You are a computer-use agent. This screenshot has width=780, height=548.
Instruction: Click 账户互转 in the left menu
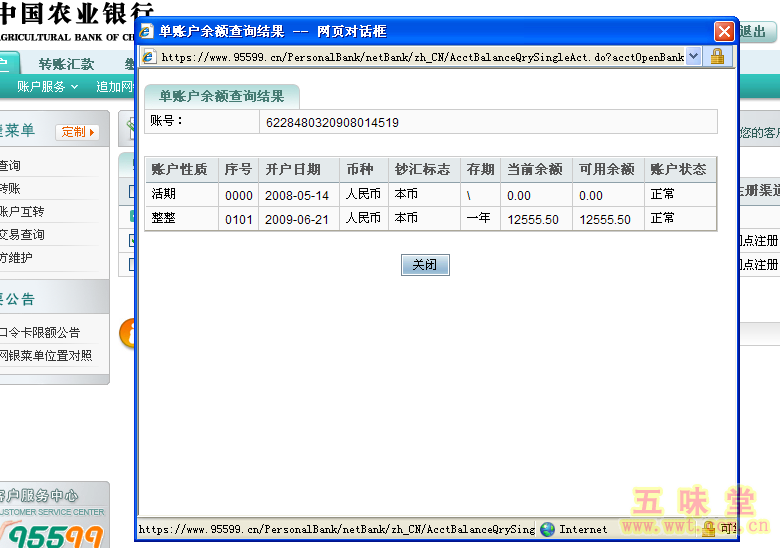pyautogui.click(x=22, y=212)
